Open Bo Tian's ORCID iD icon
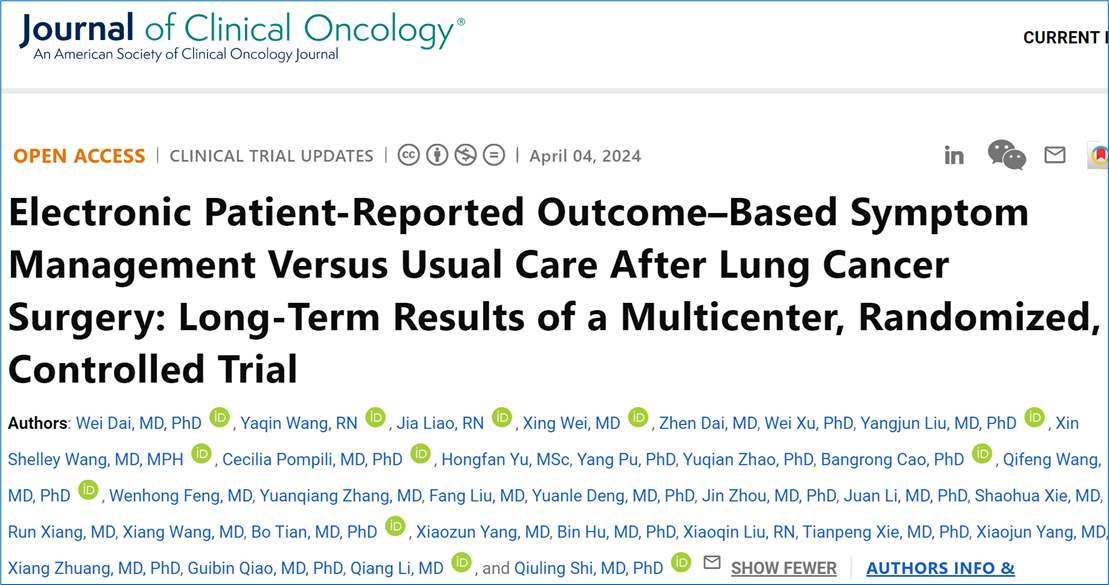Viewport: 1109px width, 585px height. pos(395,527)
